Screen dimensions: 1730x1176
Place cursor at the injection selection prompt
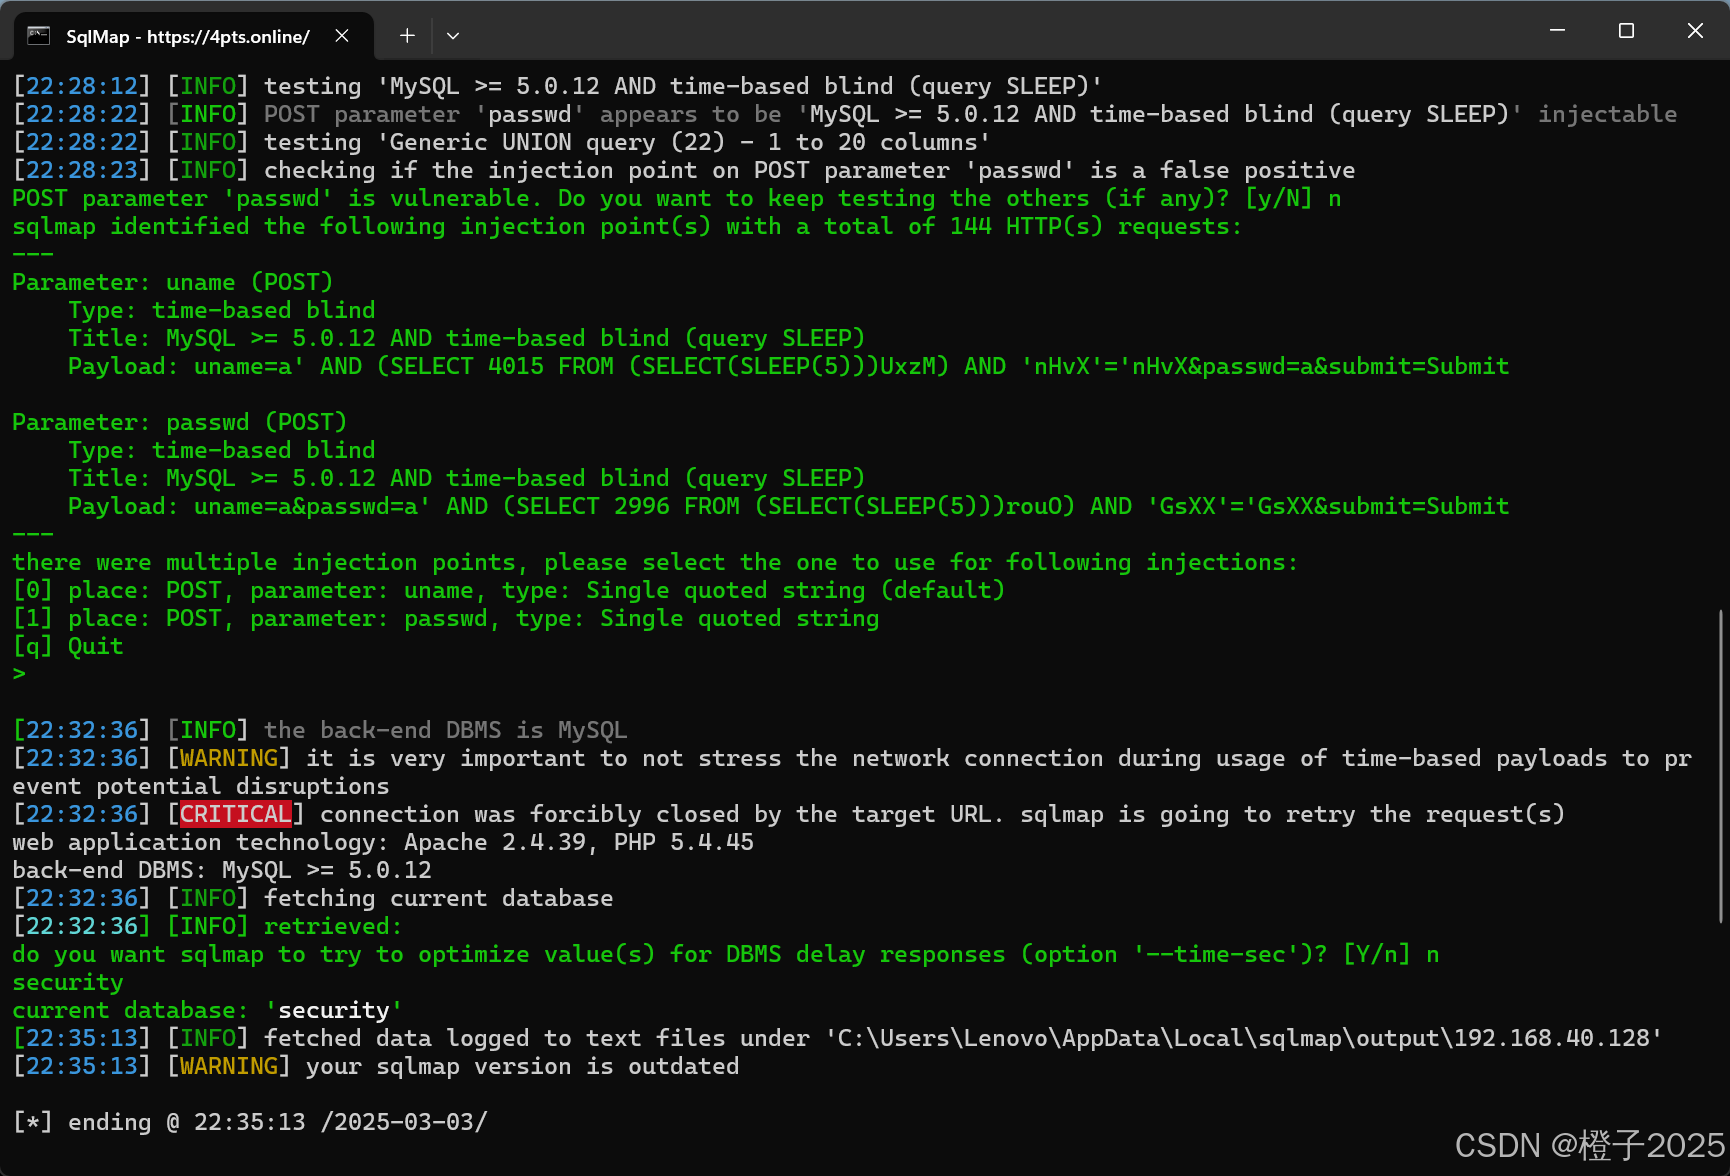pyautogui.click(x=20, y=673)
